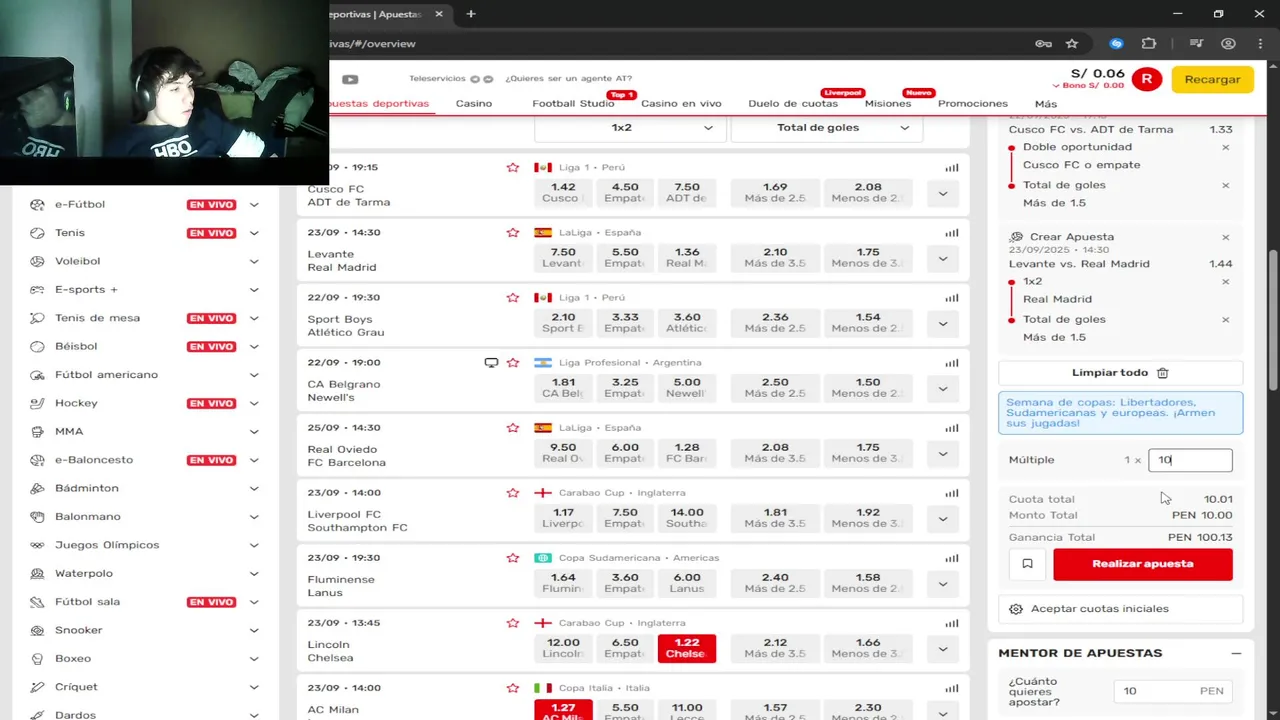Click the YouTube icon in top bar
Viewport: 1280px width, 720px height.
pyautogui.click(x=350, y=79)
